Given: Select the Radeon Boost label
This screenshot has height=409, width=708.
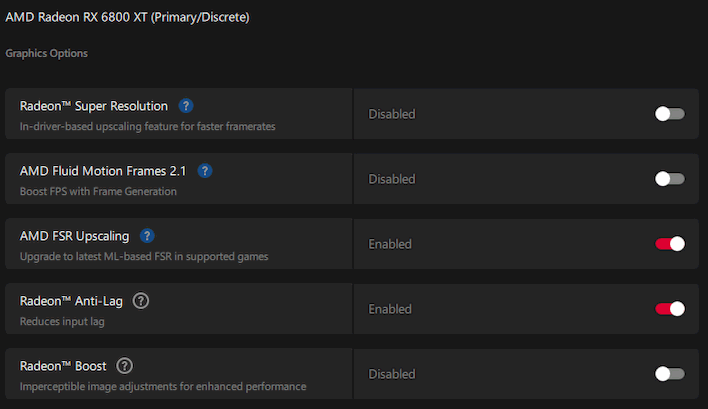Looking at the screenshot, I should (63, 366).
